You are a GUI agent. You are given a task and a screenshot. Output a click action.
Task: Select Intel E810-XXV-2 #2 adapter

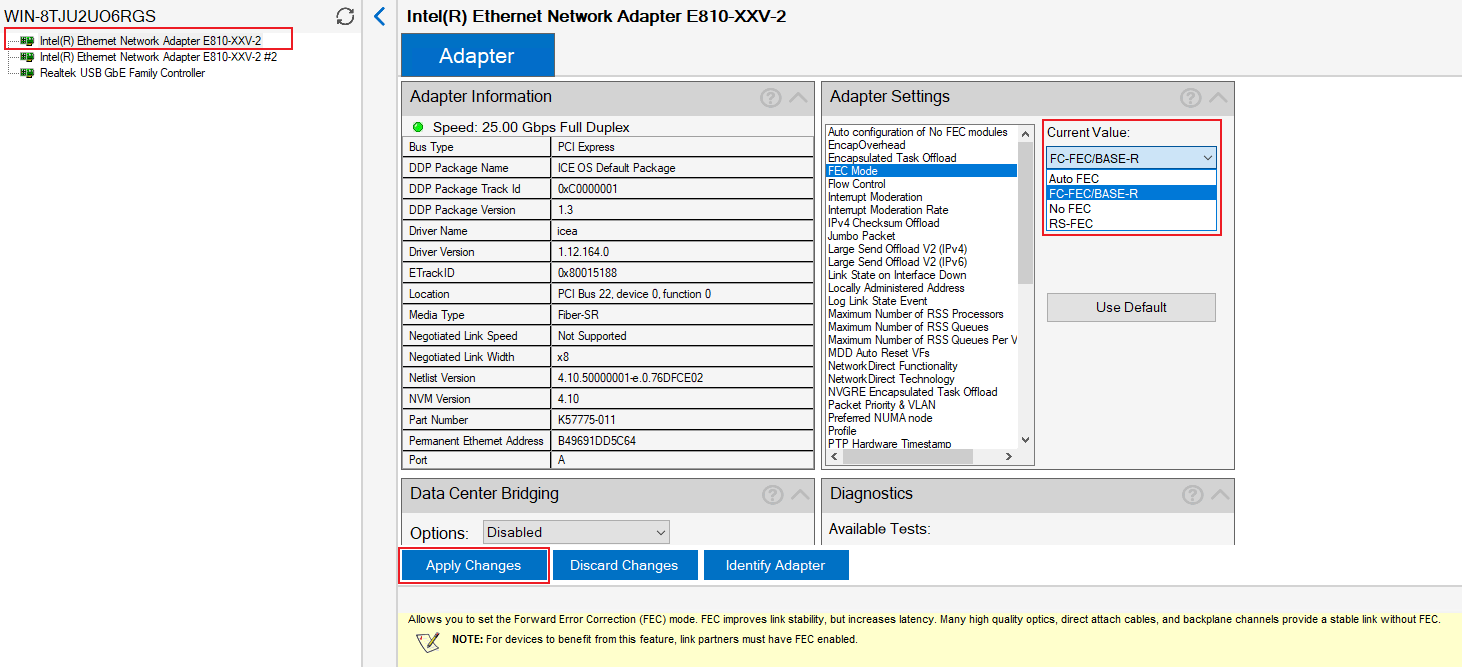click(x=158, y=57)
